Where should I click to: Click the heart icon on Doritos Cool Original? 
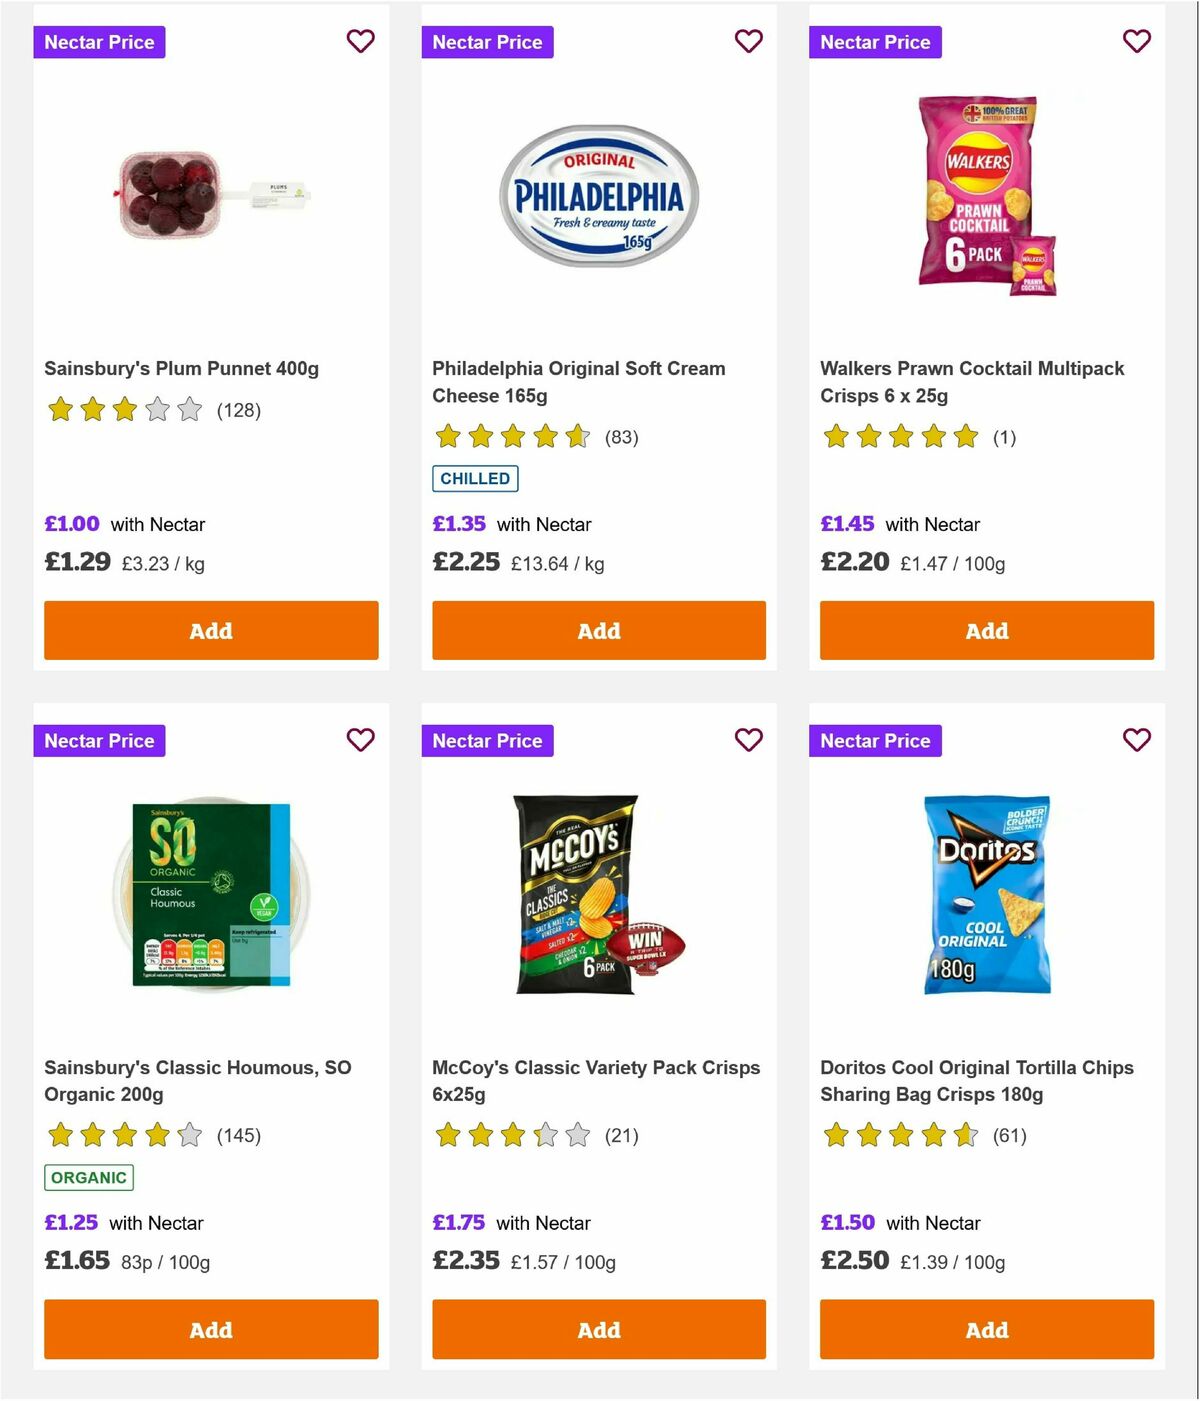tap(1136, 740)
